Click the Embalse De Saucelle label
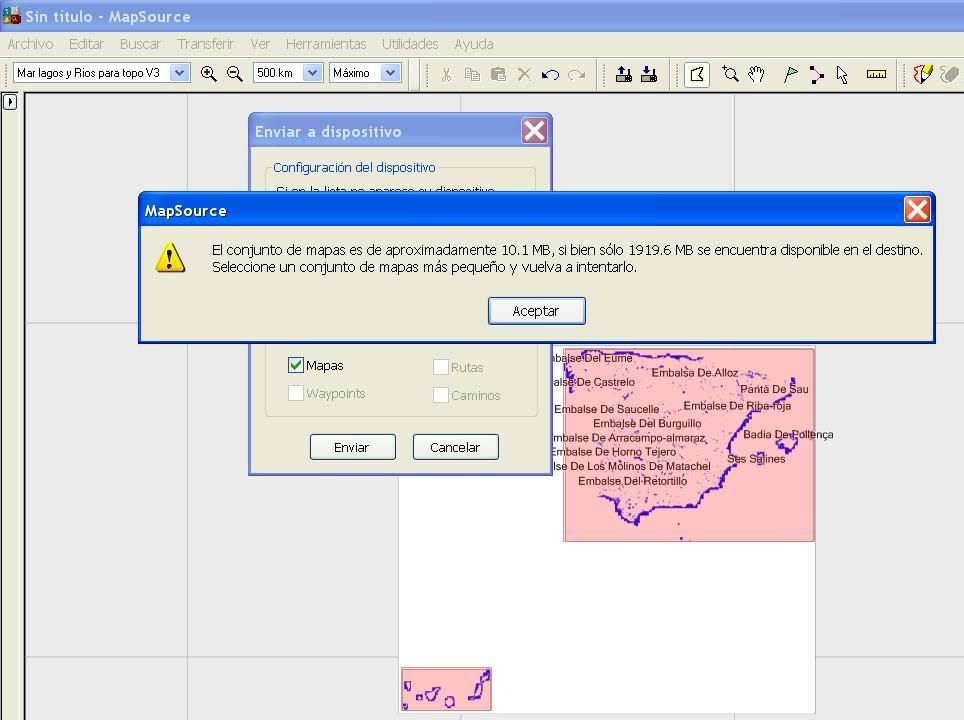 (x=607, y=409)
